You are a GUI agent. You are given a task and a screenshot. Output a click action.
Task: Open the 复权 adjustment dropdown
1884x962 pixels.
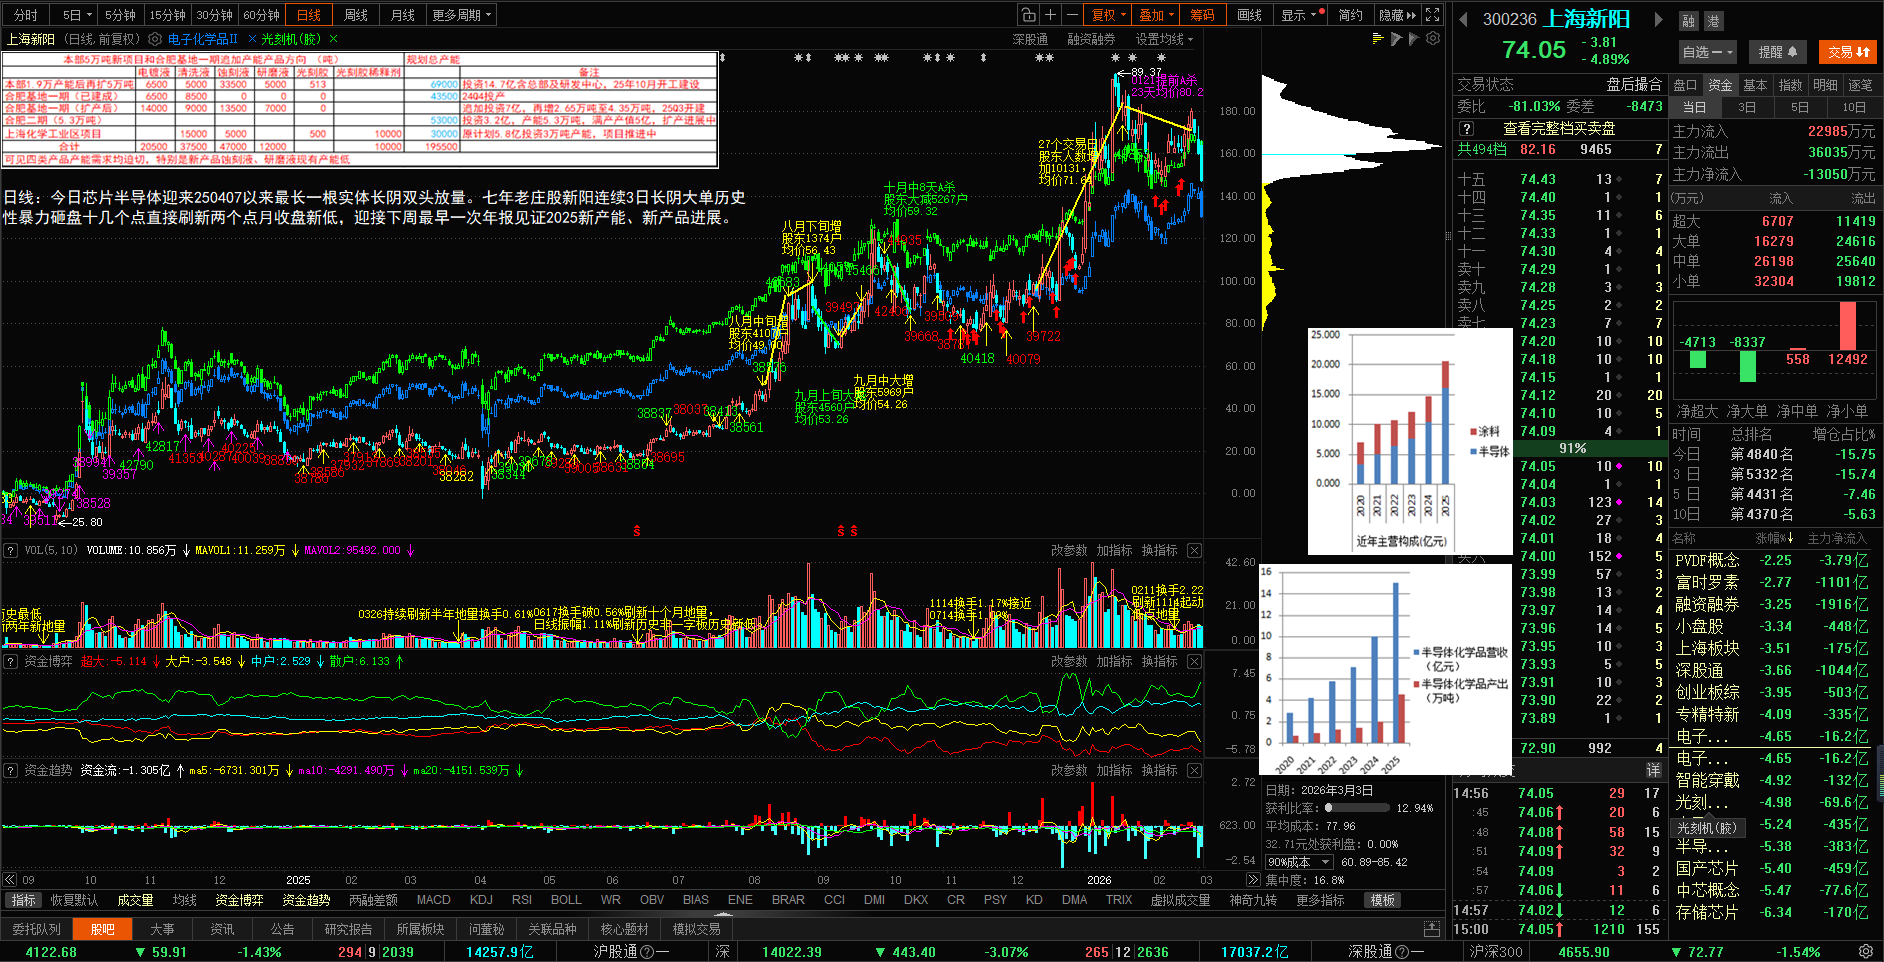(x=1108, y=15)
